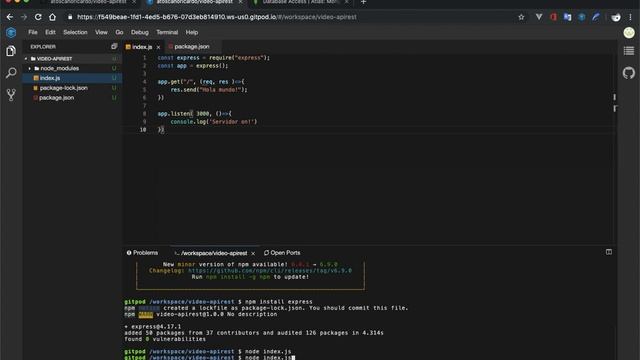The width and height of the screenshot is (640, 360).
Task: Collapse the VIDEO-APIREST root folder
Action: [x=26, y=59]
